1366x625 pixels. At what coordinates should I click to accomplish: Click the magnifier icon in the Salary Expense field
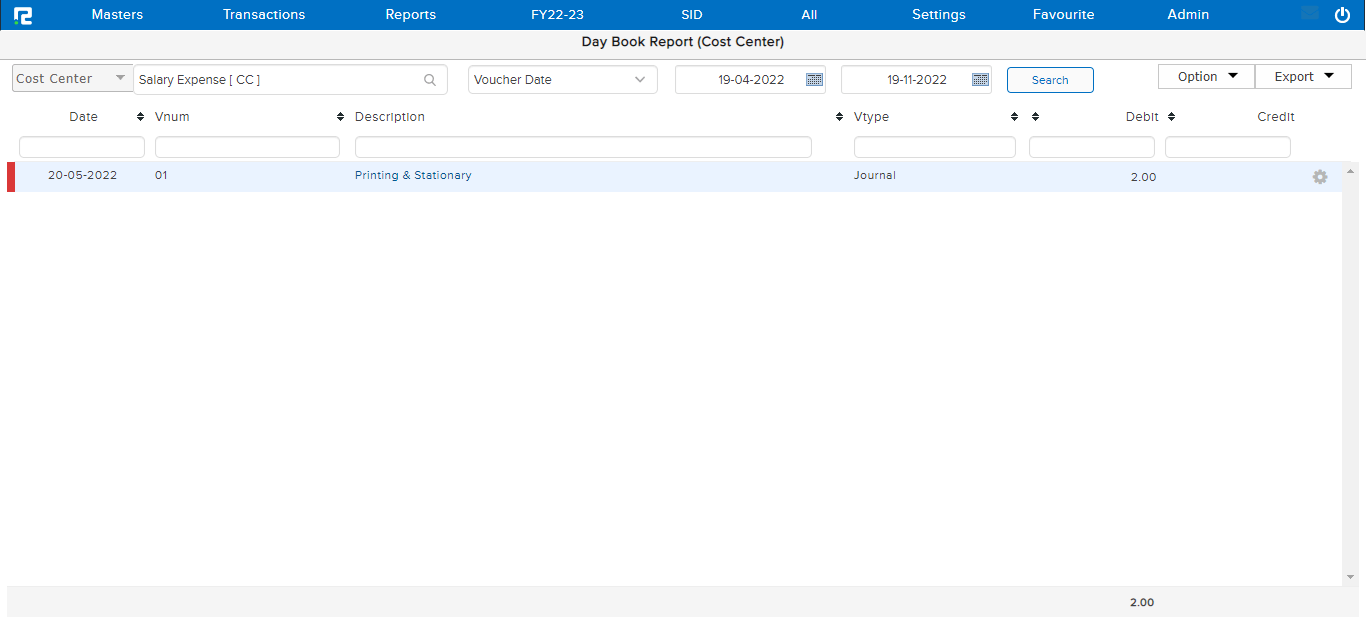(x=430, y=79)
